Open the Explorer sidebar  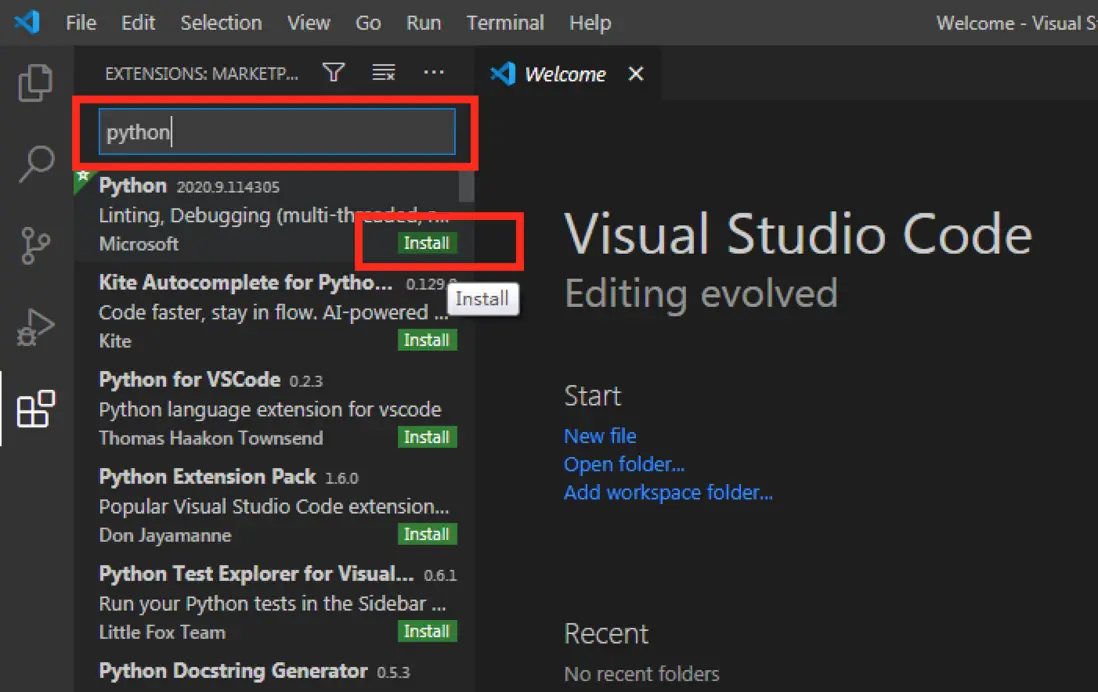[x=36, y=83]
